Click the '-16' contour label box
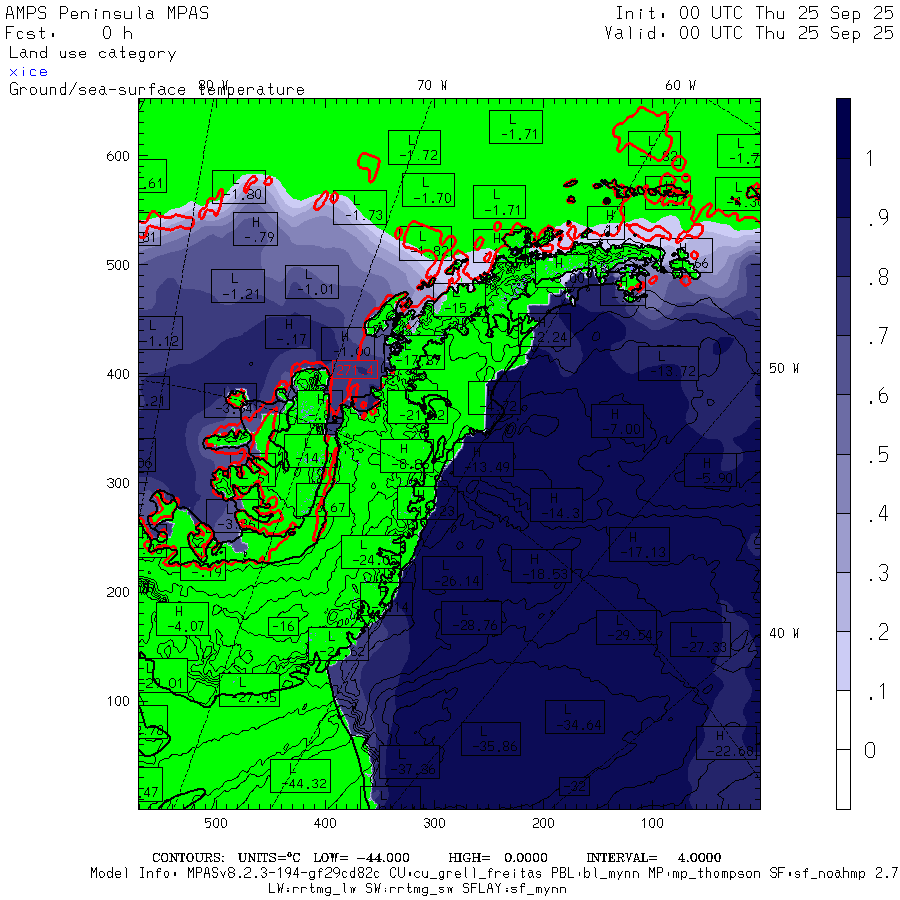 pos(283,626)
